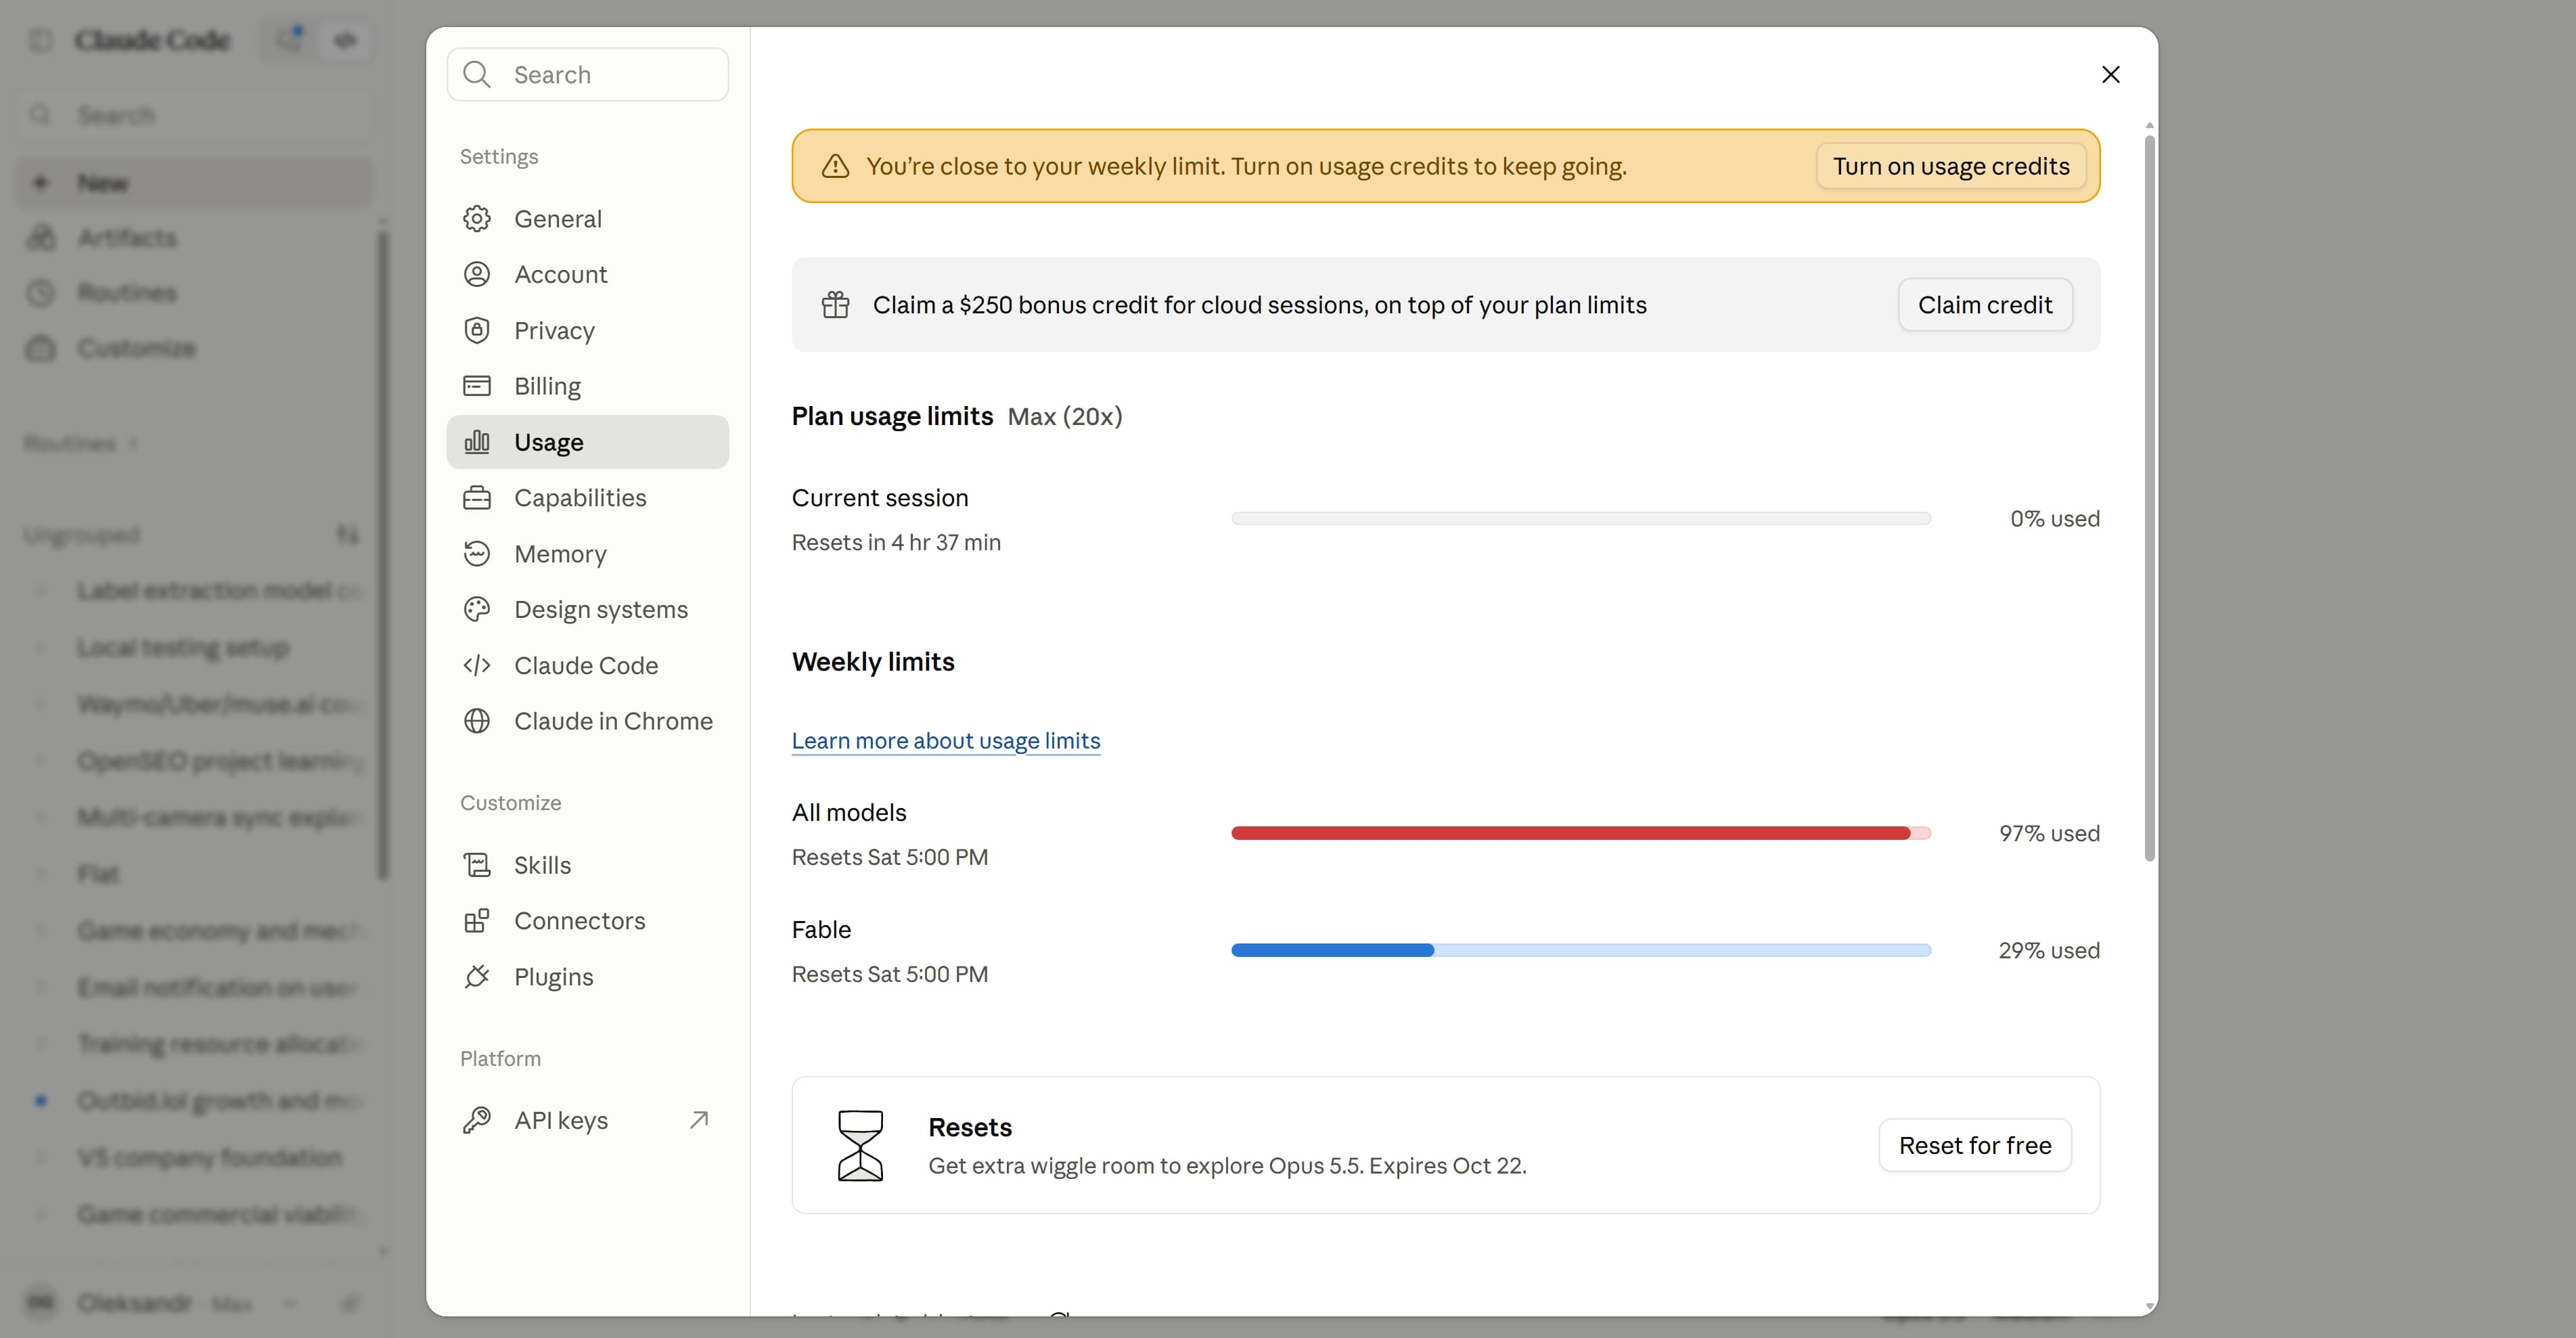The height and width of the screenshot is (1338, 2576).
Task: Open Plugins plug icon
Action: [x=477, y=977]
